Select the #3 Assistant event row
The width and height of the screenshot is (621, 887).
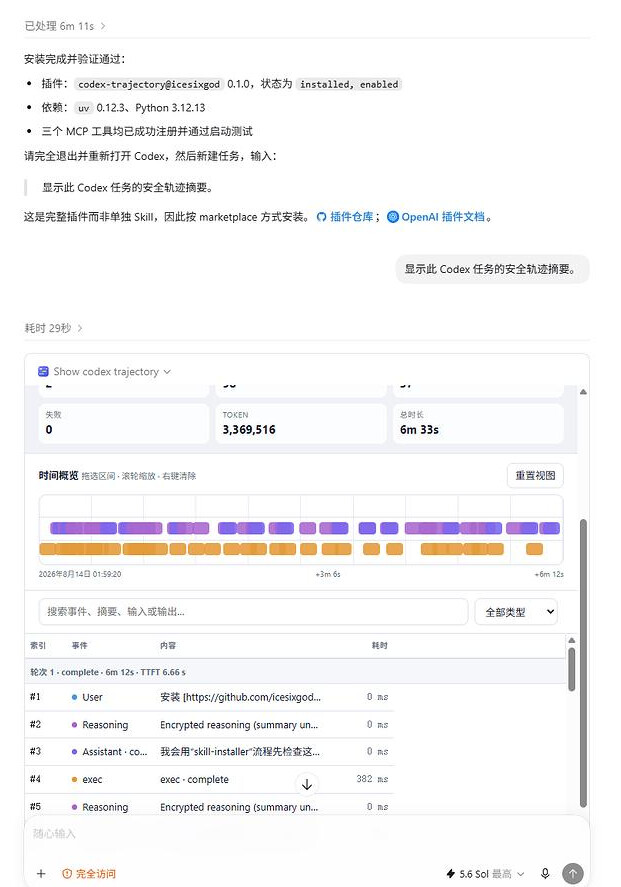[x=209, y=752]
